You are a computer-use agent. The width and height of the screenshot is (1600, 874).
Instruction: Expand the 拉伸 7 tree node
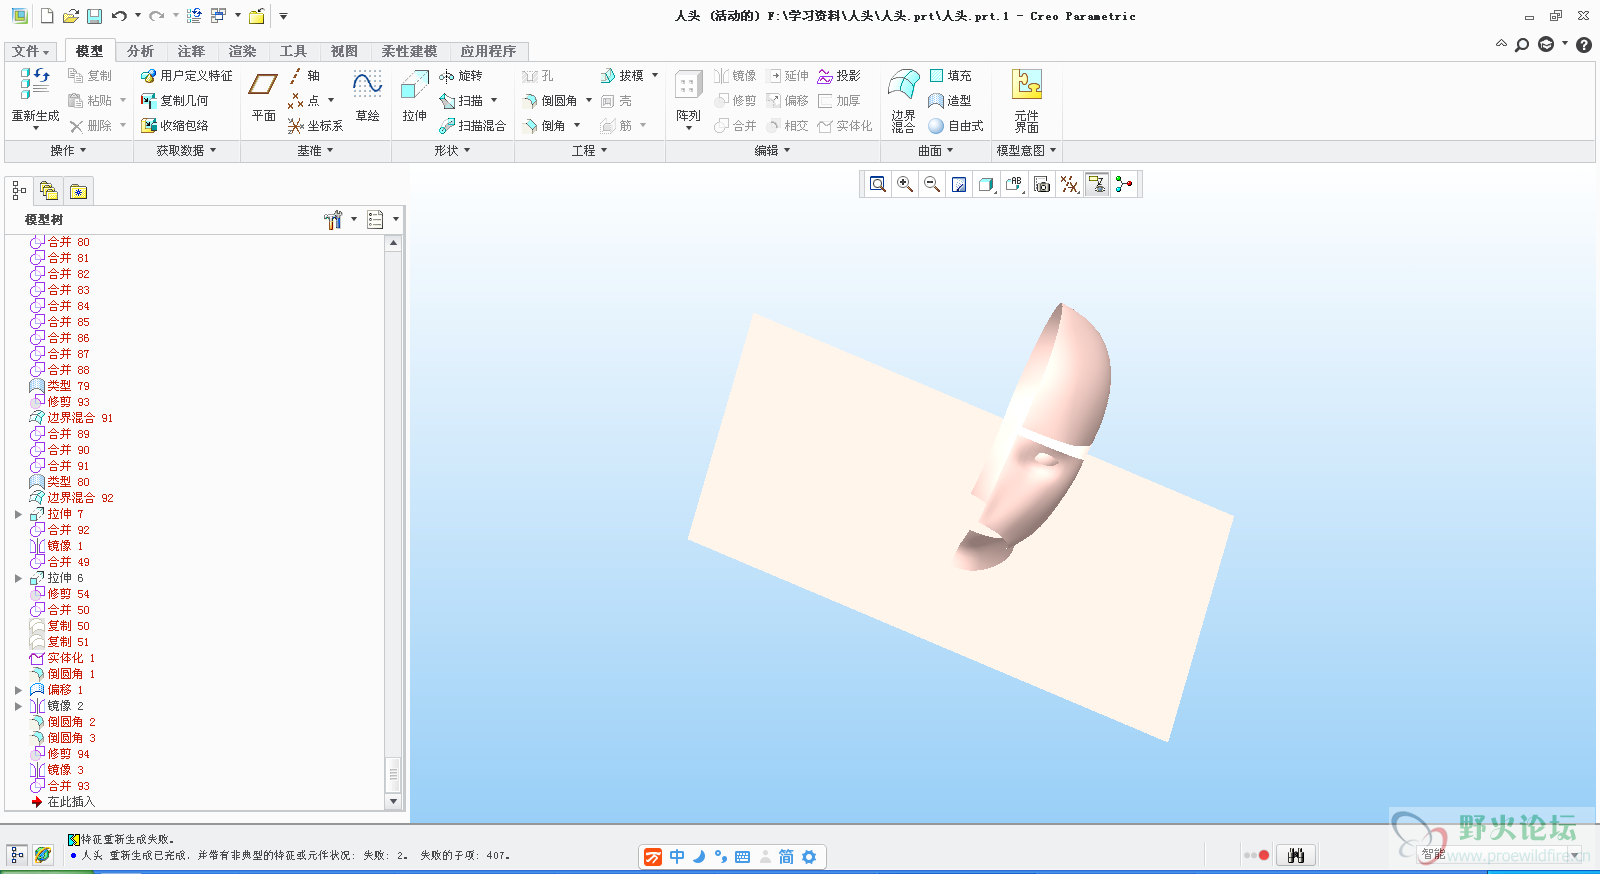pyautogui.click(x=18, y=514)
